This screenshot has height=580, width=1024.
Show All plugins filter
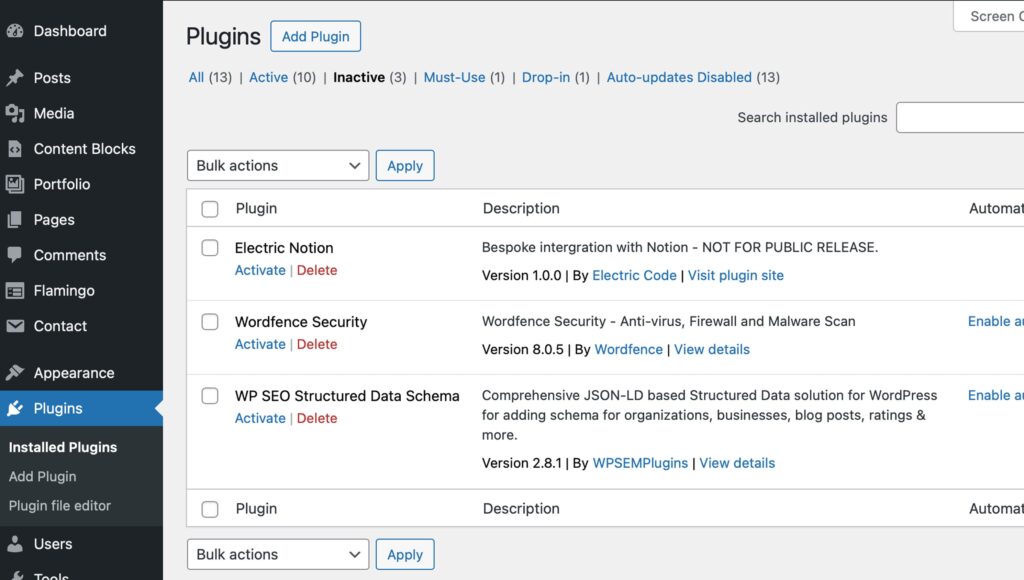tap(196, 77)
